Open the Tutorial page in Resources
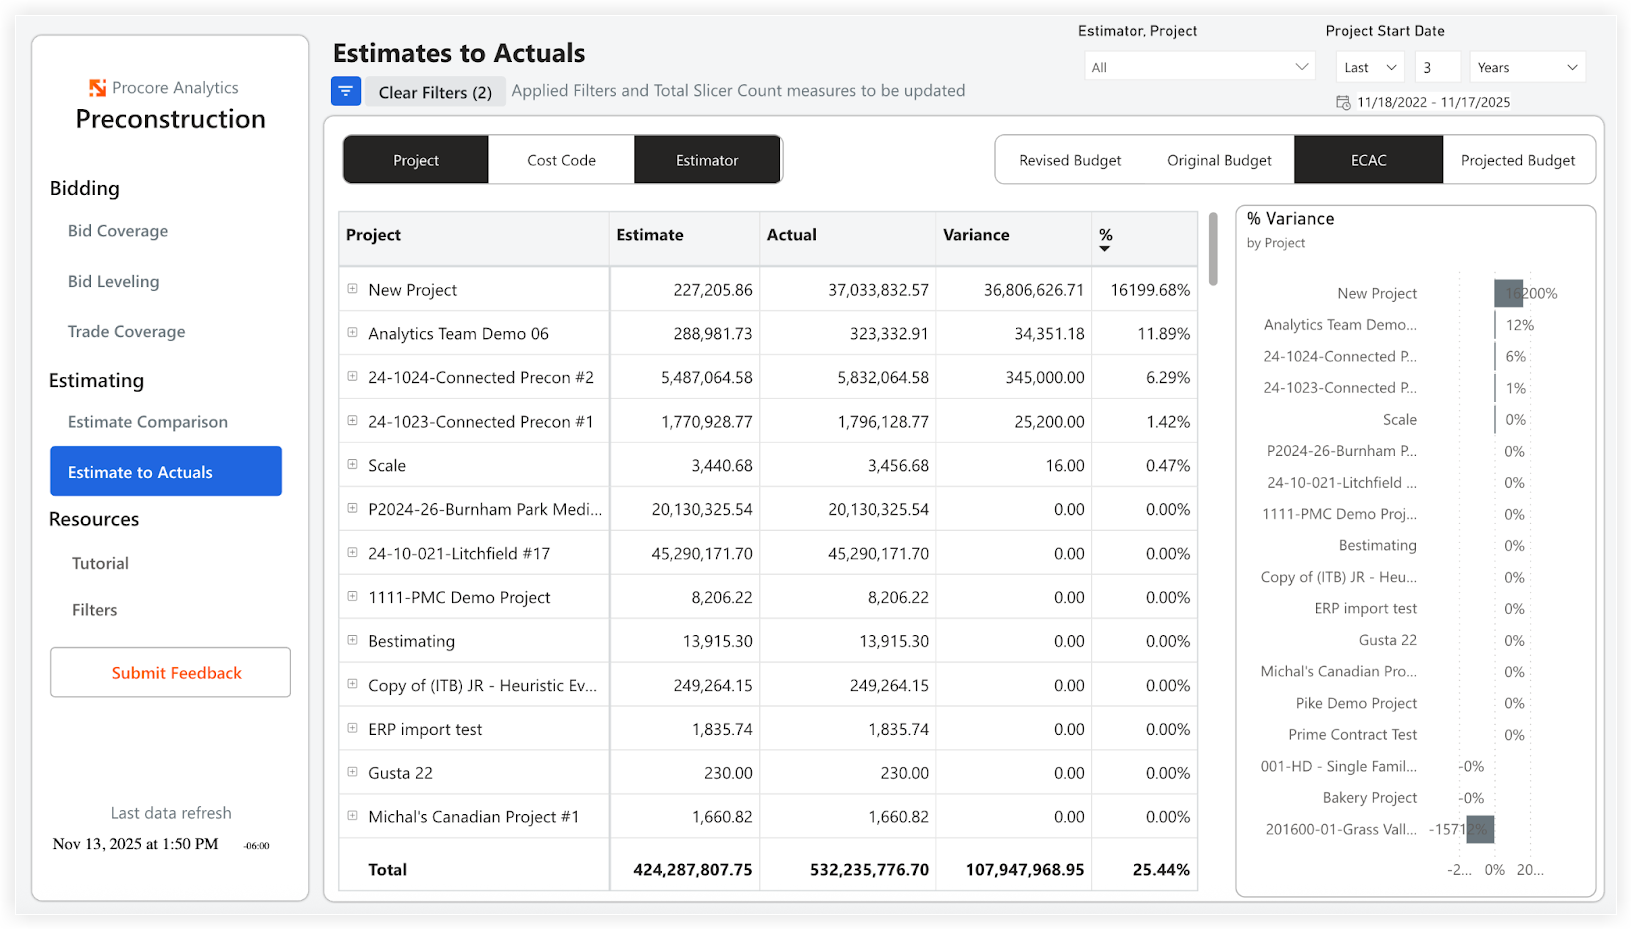 click(99, 562)
